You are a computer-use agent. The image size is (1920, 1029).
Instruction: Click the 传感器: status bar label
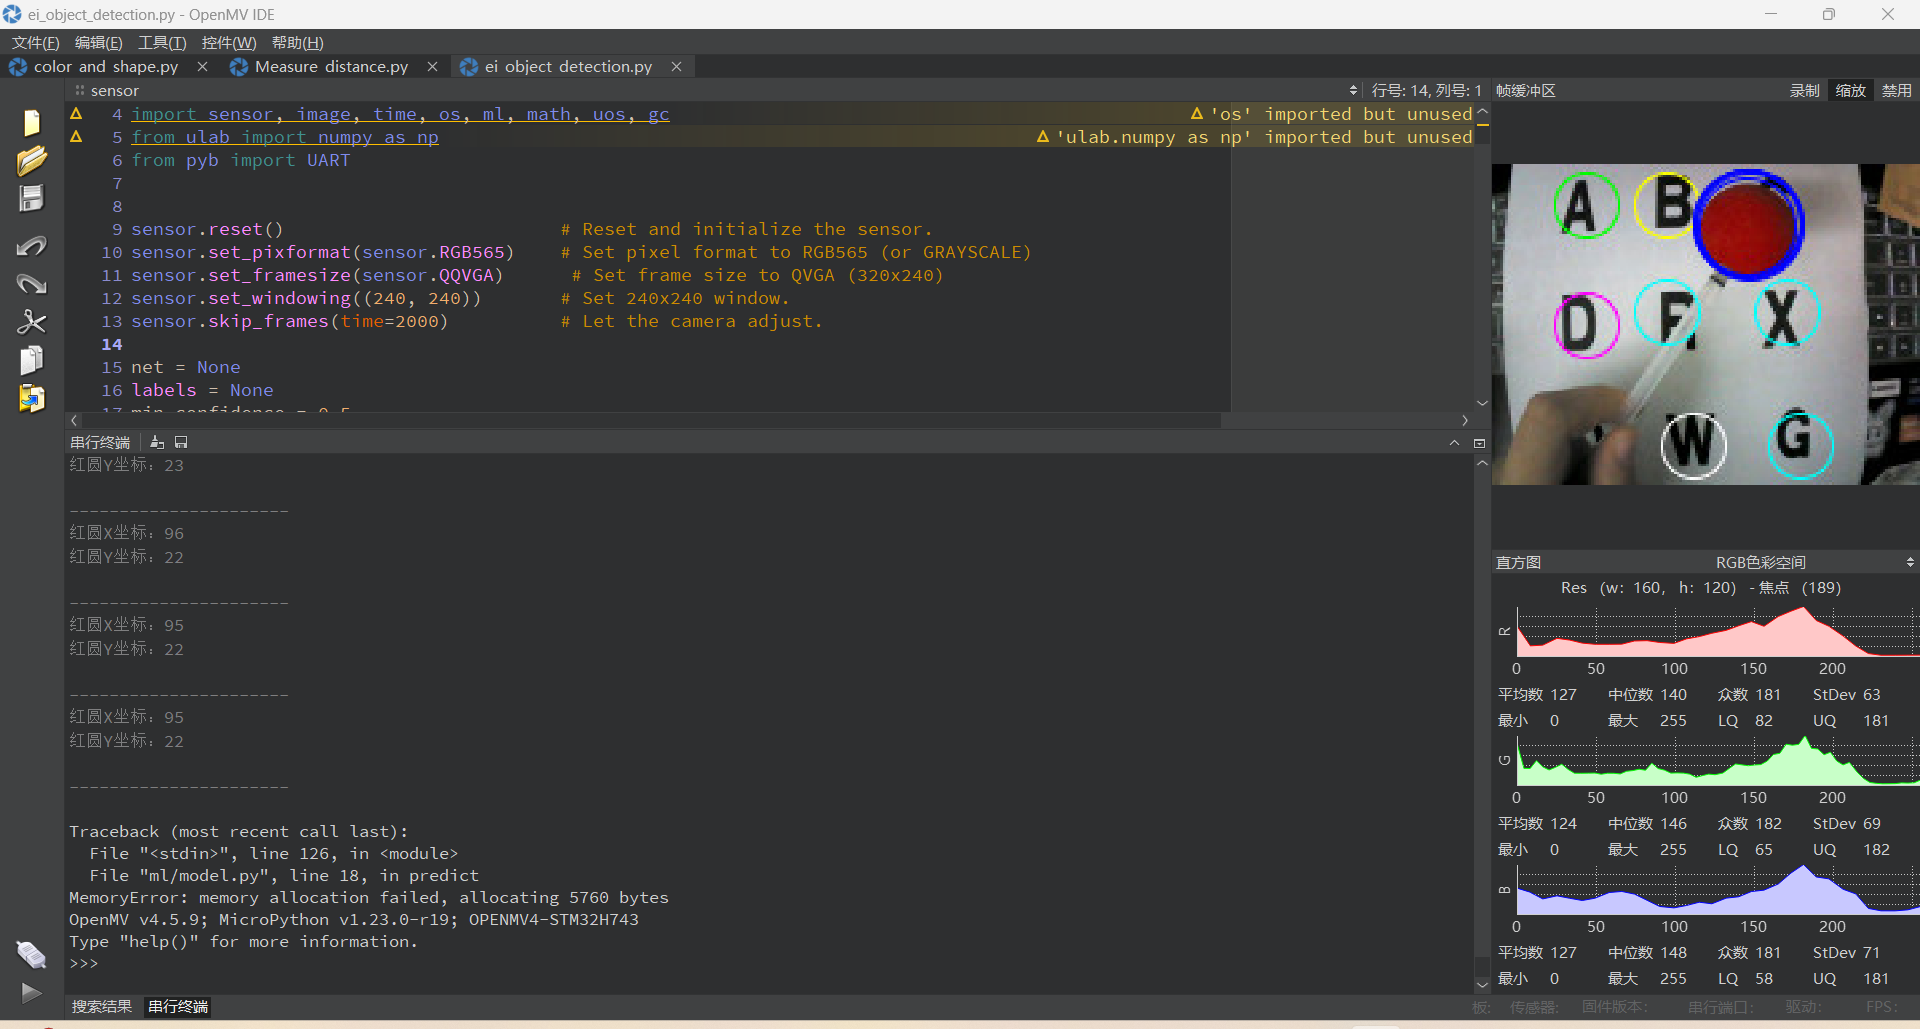[x=1534, y=1007]
